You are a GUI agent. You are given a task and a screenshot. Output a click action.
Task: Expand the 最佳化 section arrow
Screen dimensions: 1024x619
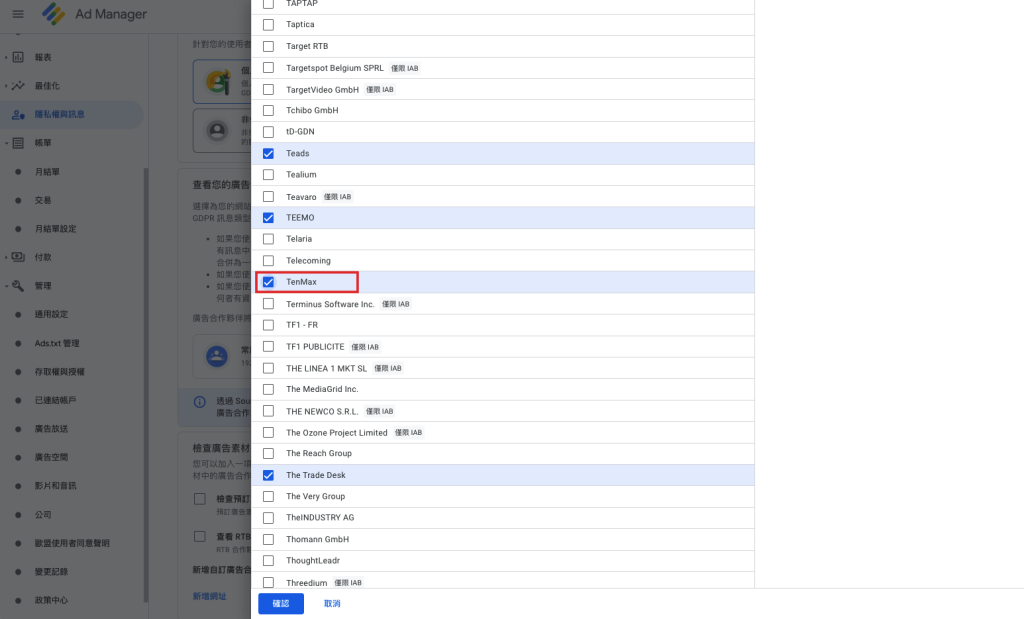(x=7, y=86)
